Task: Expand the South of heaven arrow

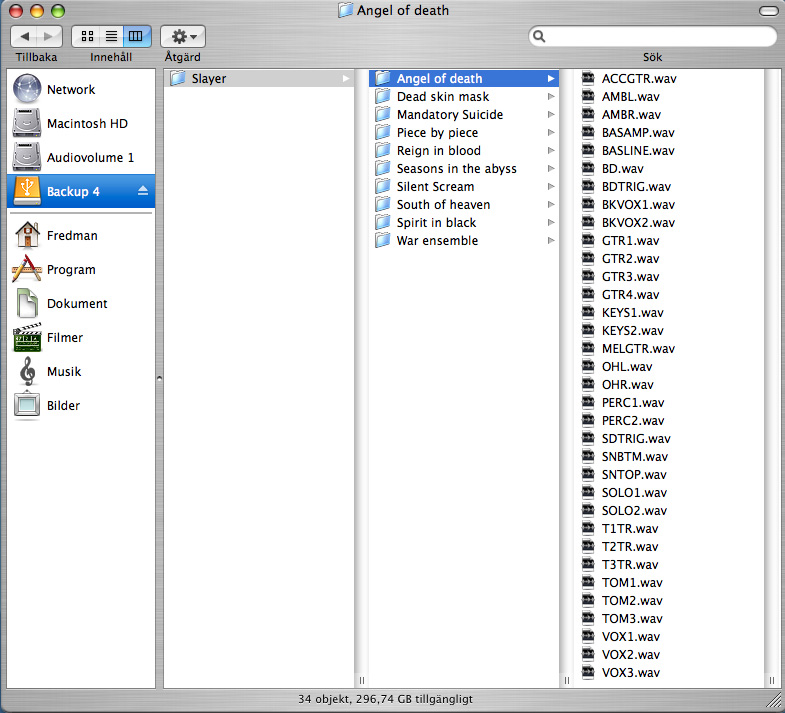Action: pyautogui.click(x=551, y=205)
